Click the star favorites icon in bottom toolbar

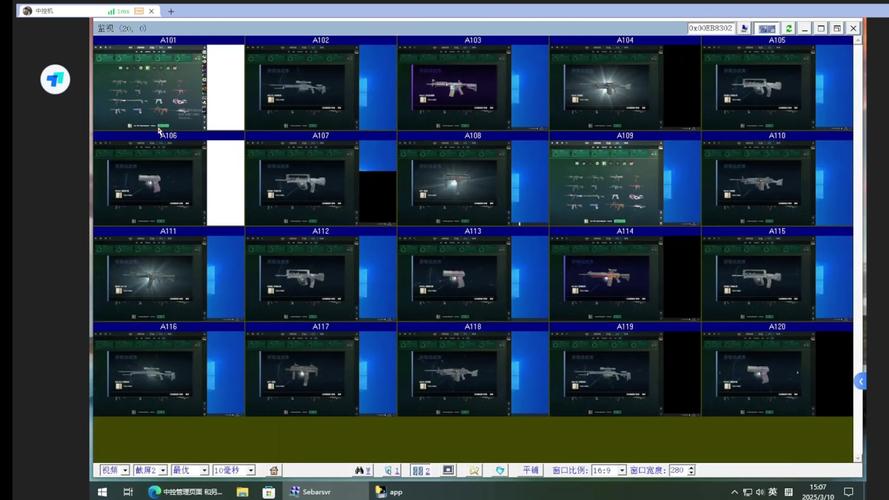coord(474,470)
